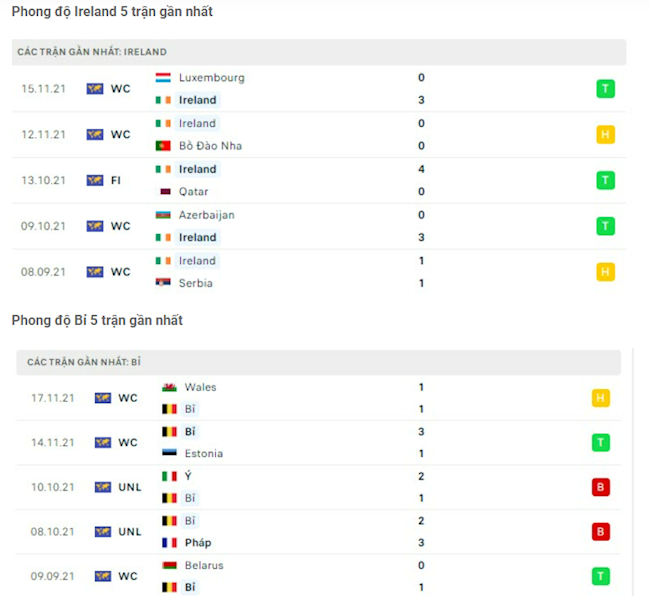Click yellow H badge for Bồ Đào Nha match
Viewport: 650px width, 604px height.
pos(605,134)
